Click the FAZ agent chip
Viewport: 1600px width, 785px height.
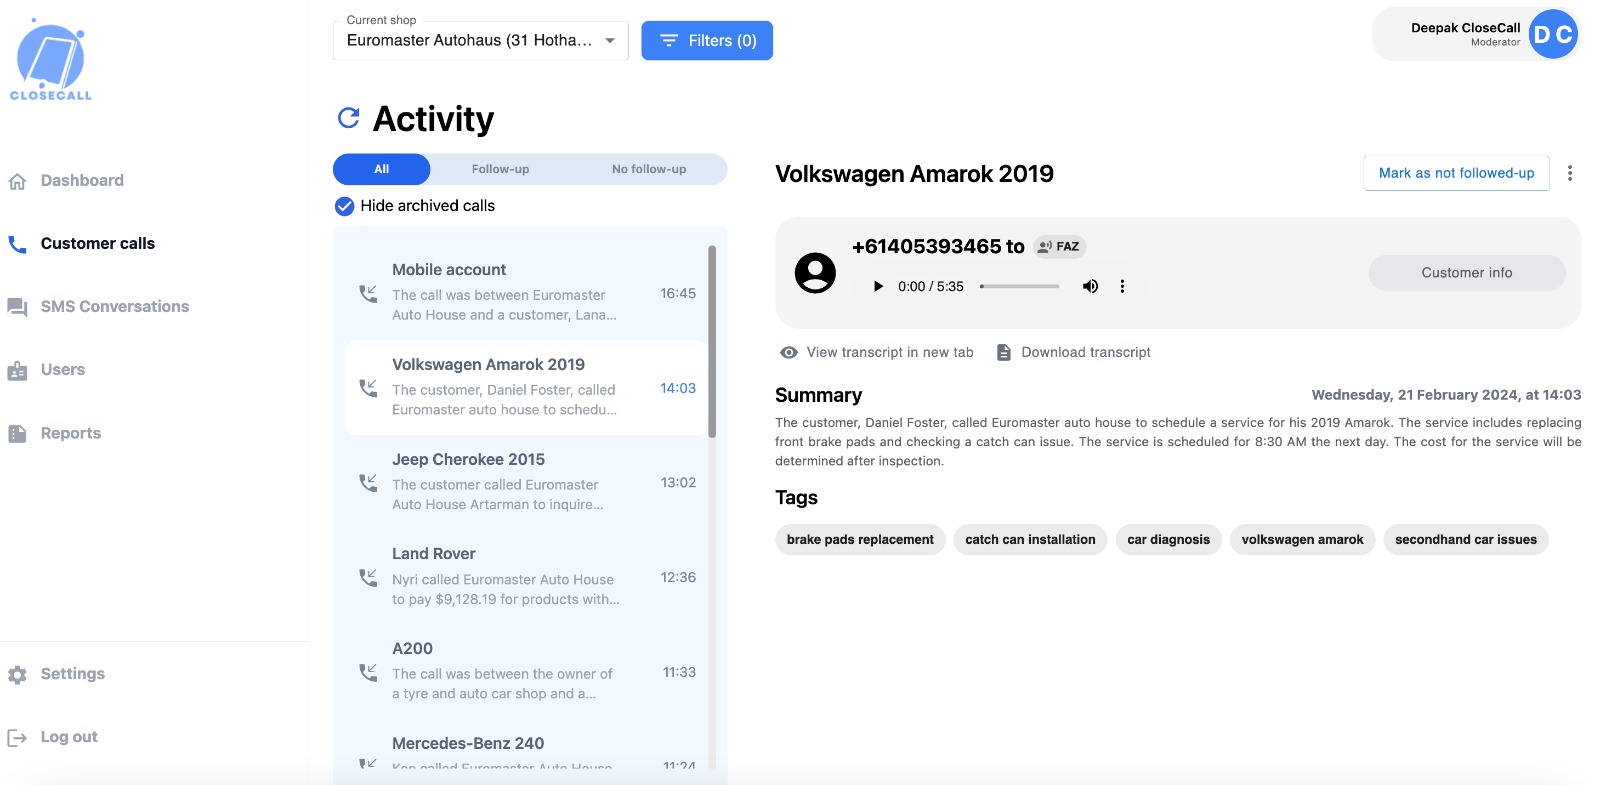pos(1059,247)
